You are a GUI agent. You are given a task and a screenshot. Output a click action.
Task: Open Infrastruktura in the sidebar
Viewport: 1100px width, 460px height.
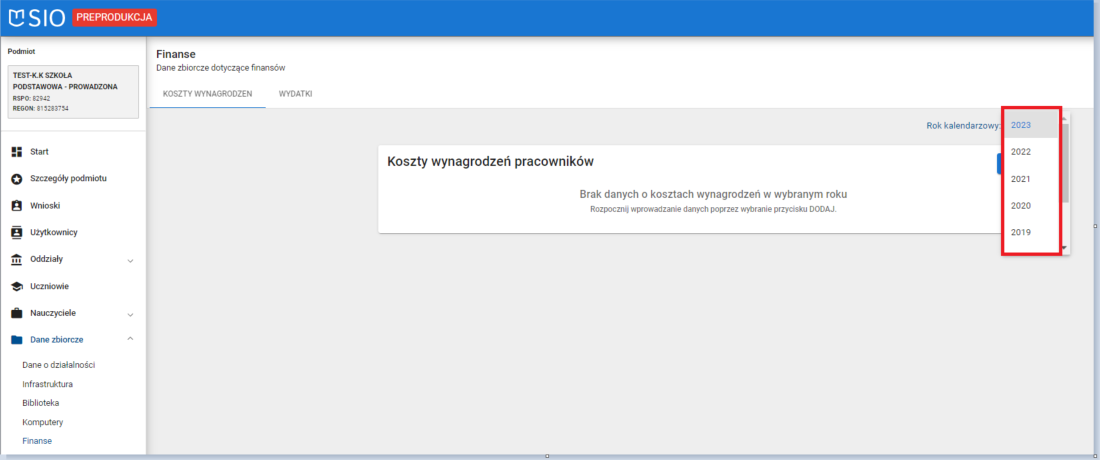tap(47, 384)
